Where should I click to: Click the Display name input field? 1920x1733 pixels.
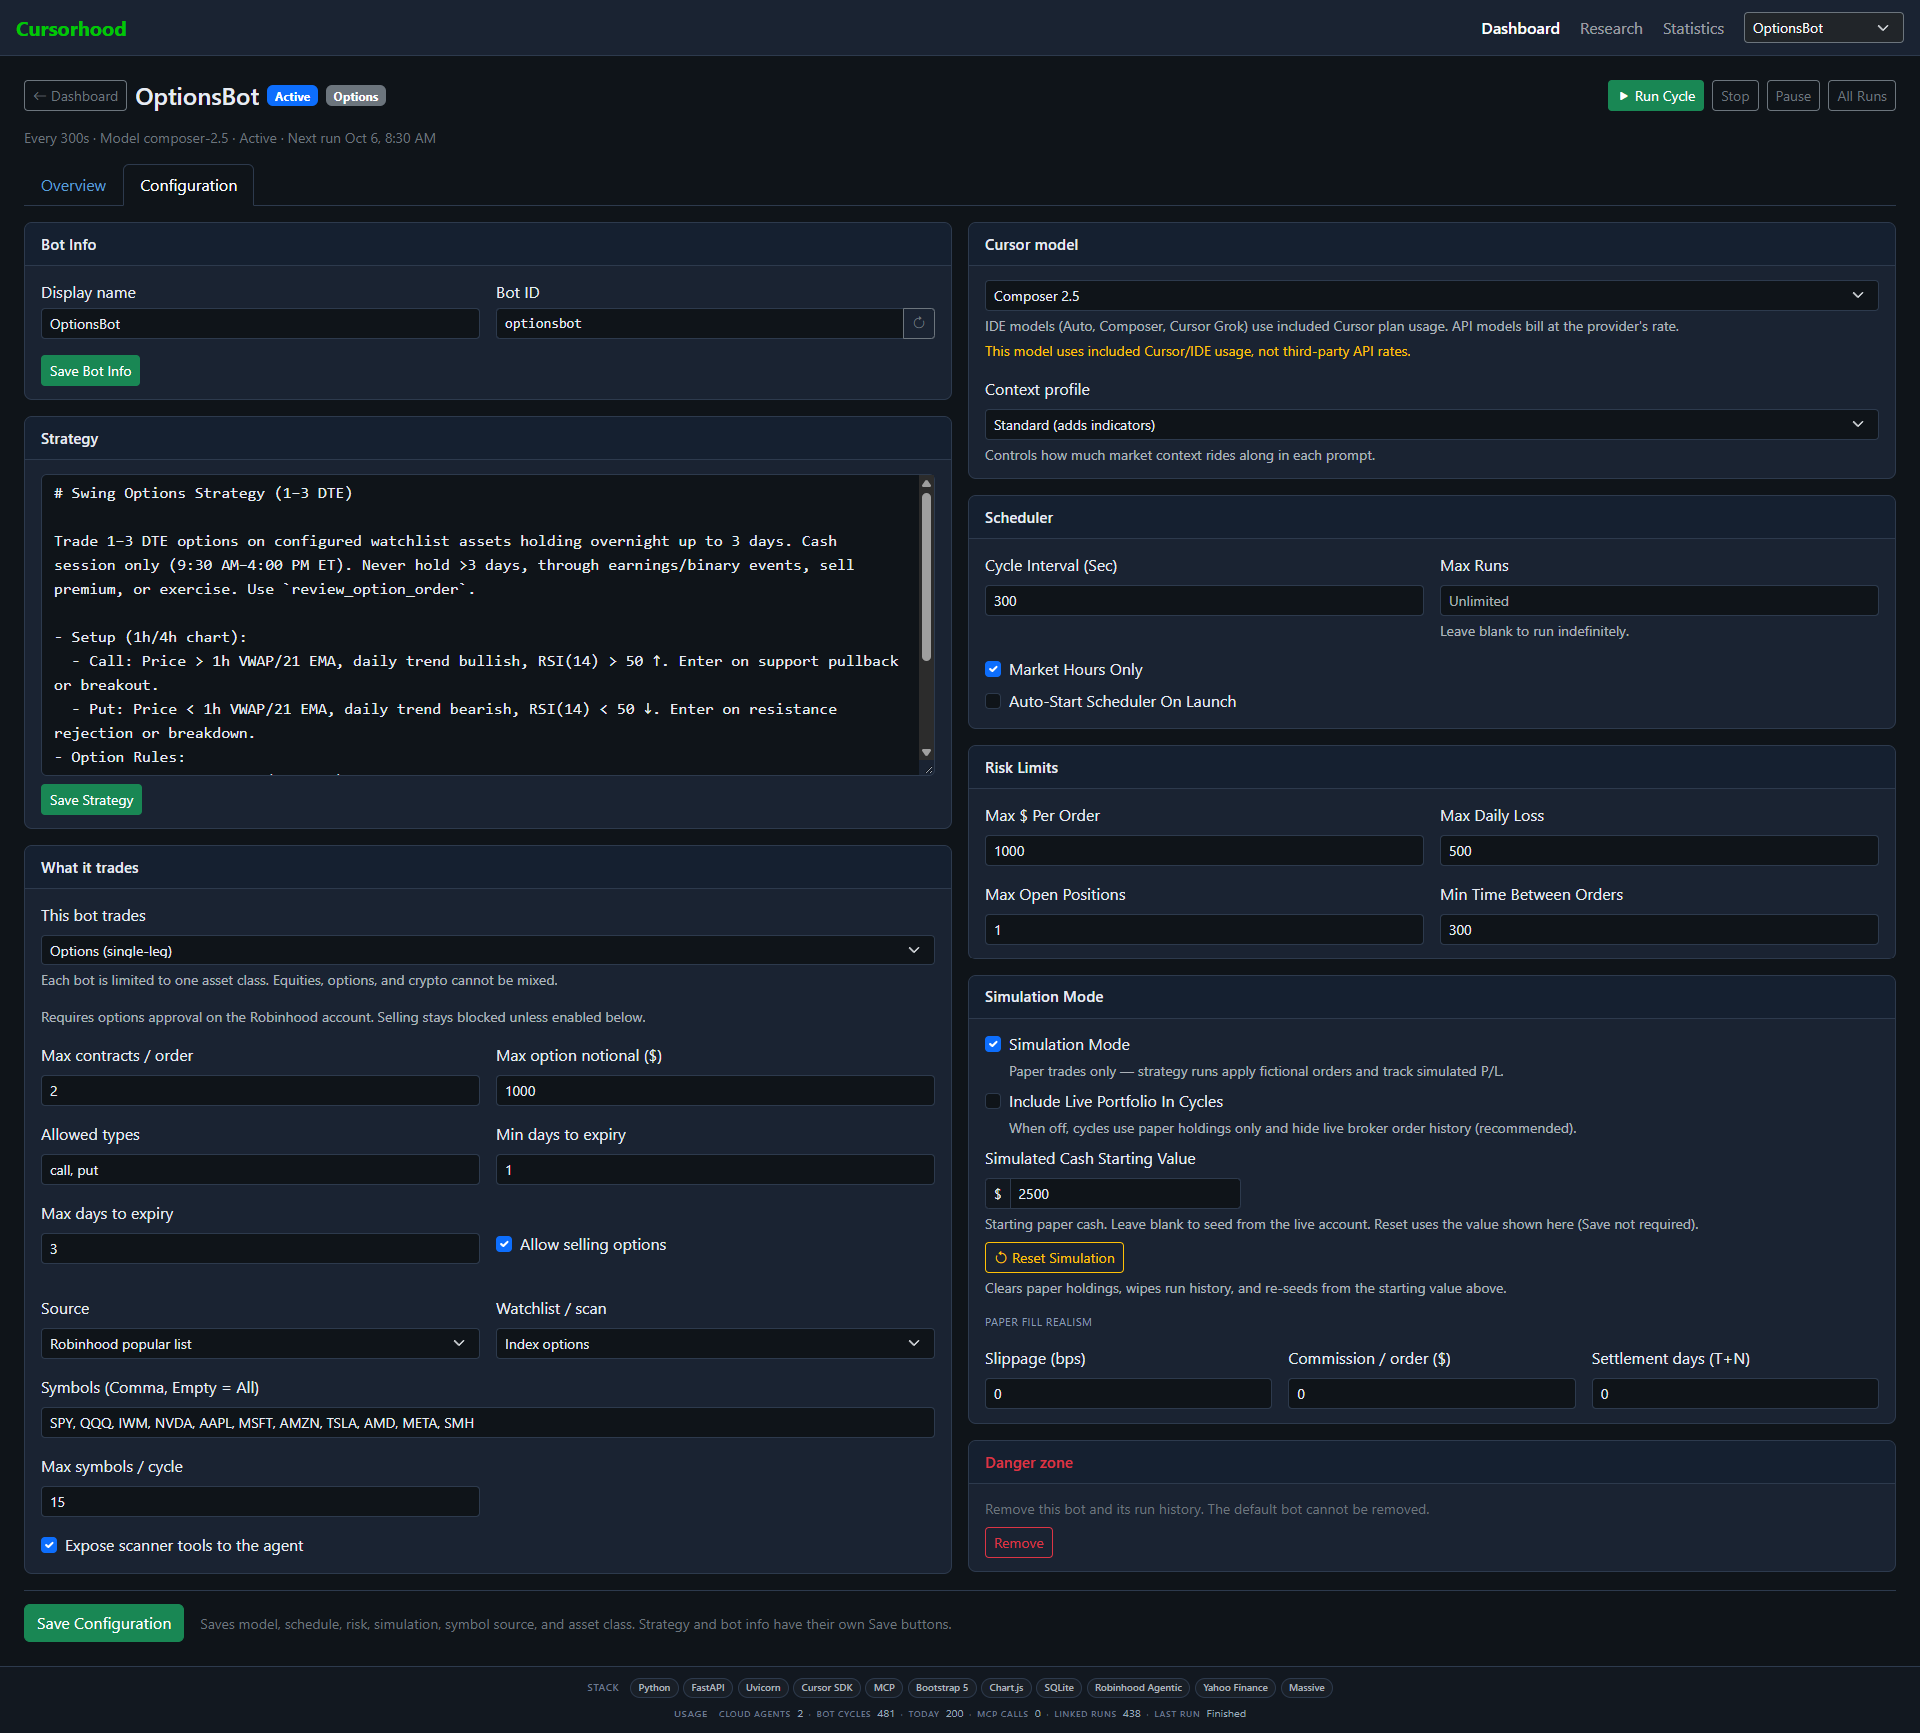click(x=260, y=324)
